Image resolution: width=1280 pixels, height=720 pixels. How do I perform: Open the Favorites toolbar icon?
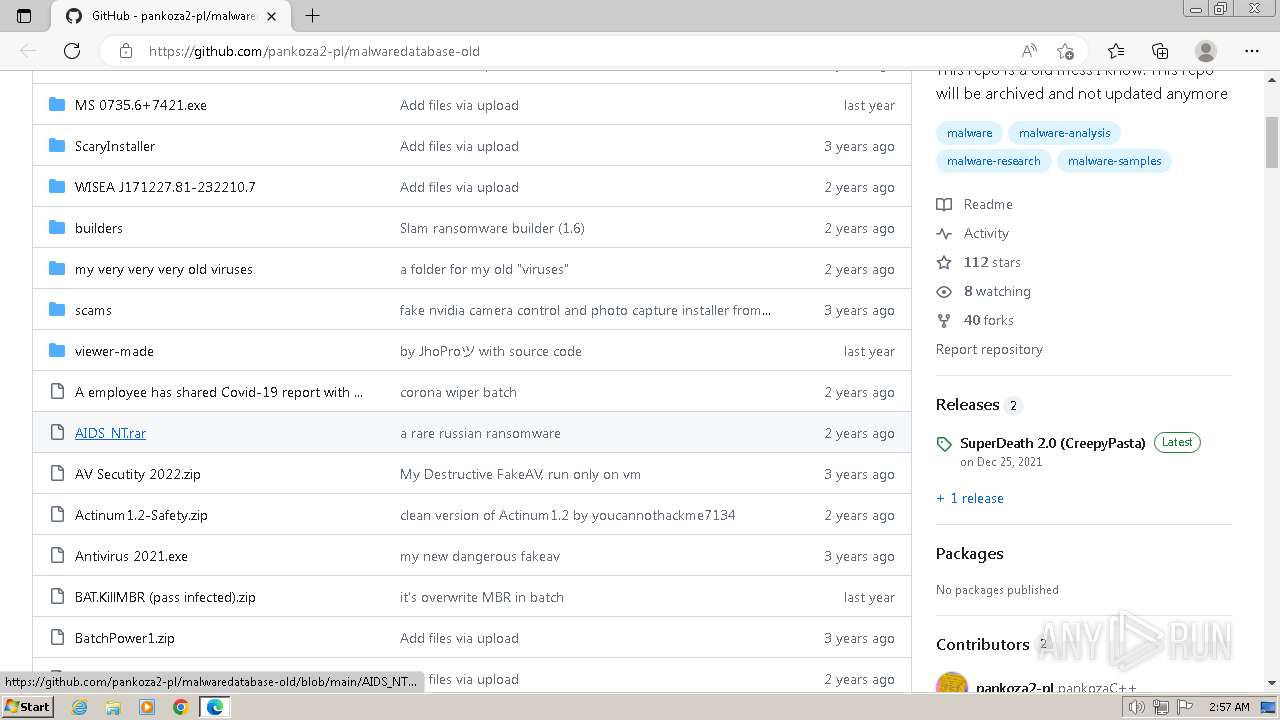pos(1116,51)
